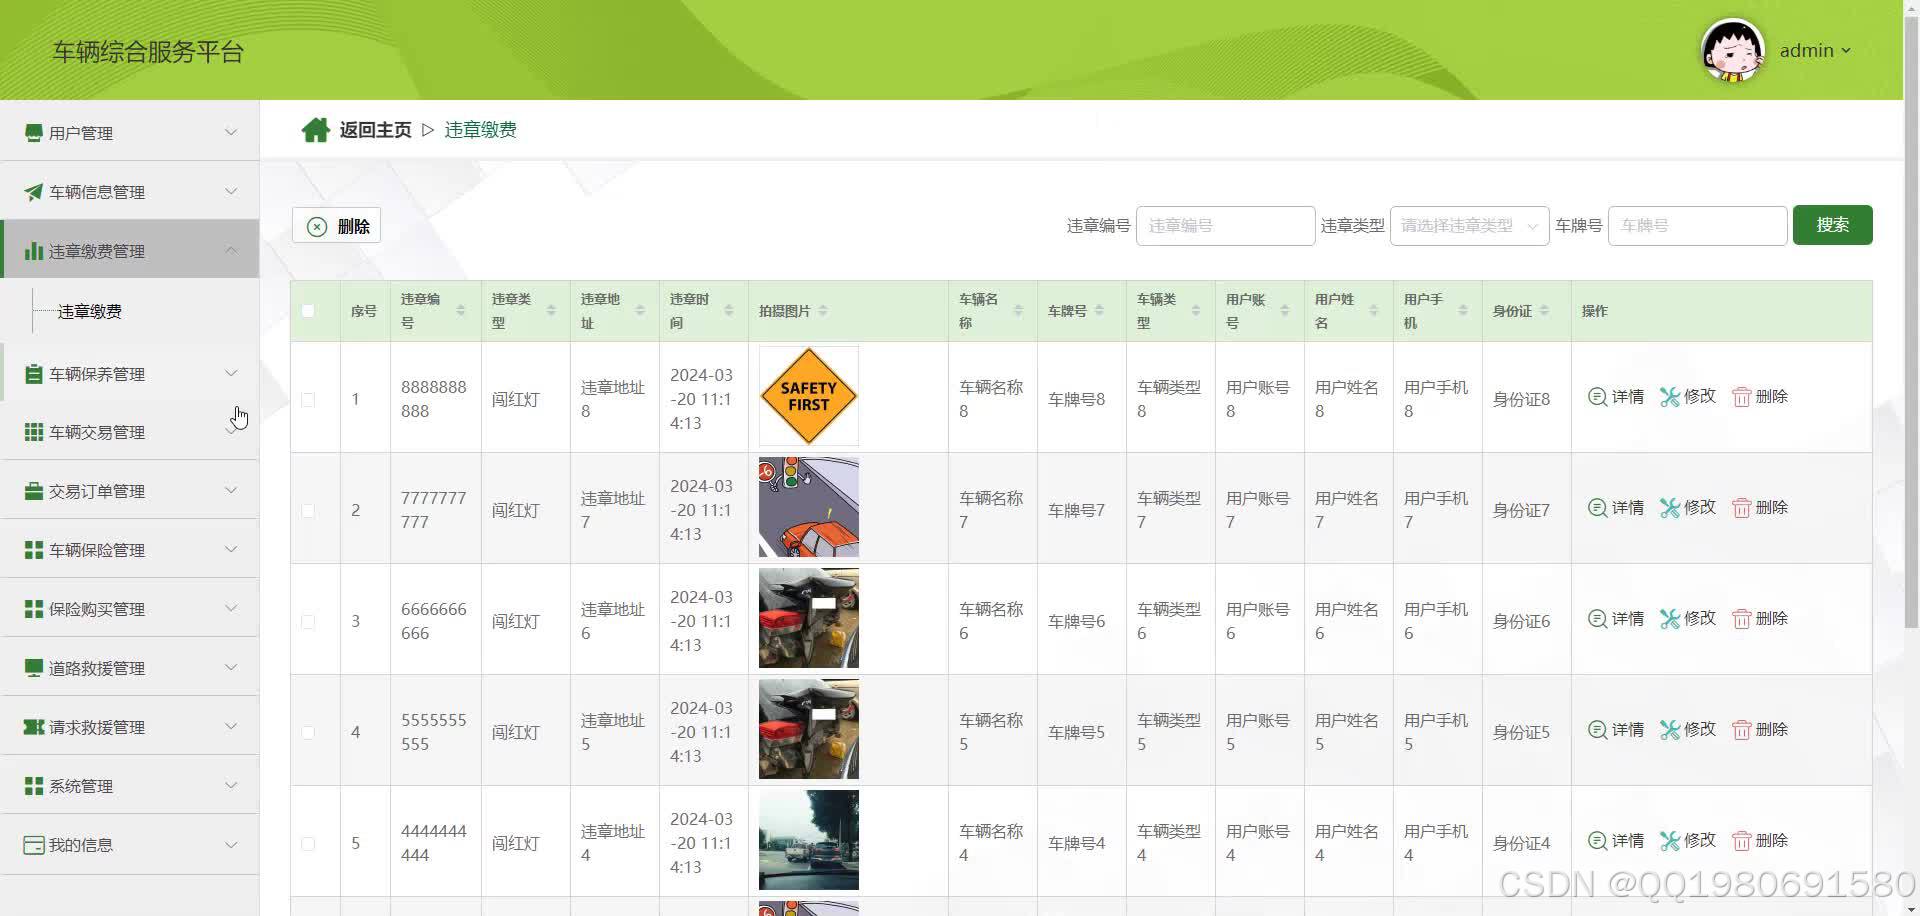This screenshot has width=1920, height=916.
Task: Click the admin avatar picture
Action: tap(1732, 50)
